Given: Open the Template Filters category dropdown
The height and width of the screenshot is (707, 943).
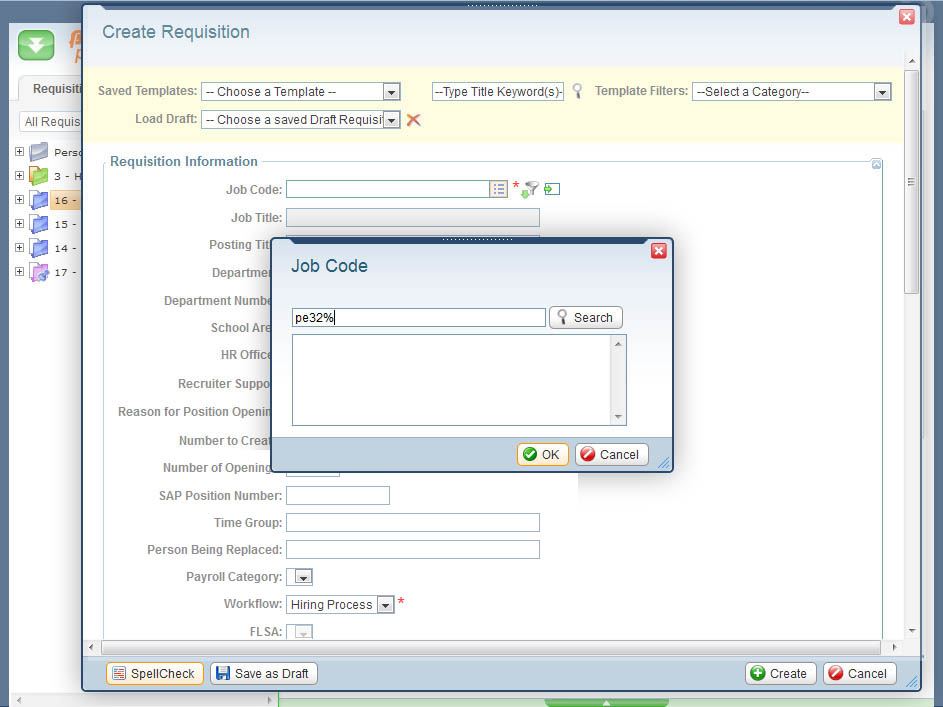Looking at the screenshot, I should [881, 92].
